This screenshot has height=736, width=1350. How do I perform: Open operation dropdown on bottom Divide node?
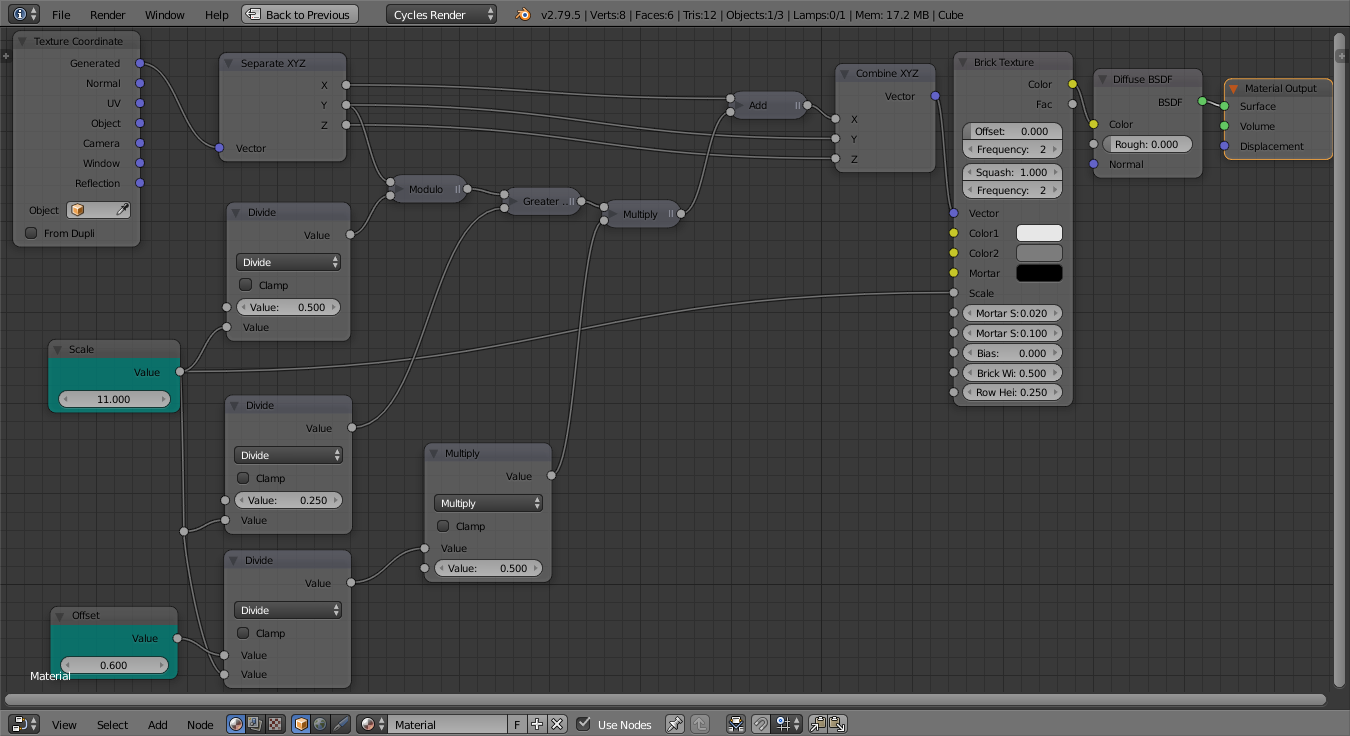[288, 610]
